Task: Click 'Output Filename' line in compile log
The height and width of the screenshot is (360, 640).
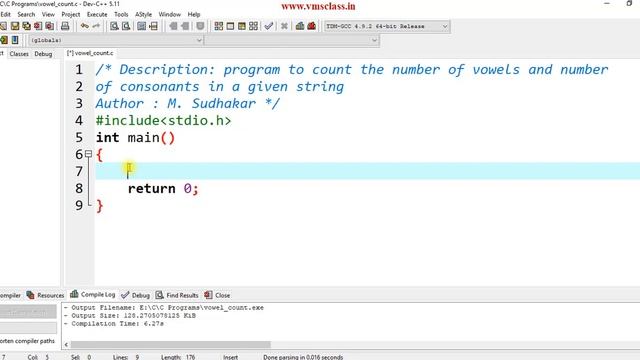Action: coord(164,308)
